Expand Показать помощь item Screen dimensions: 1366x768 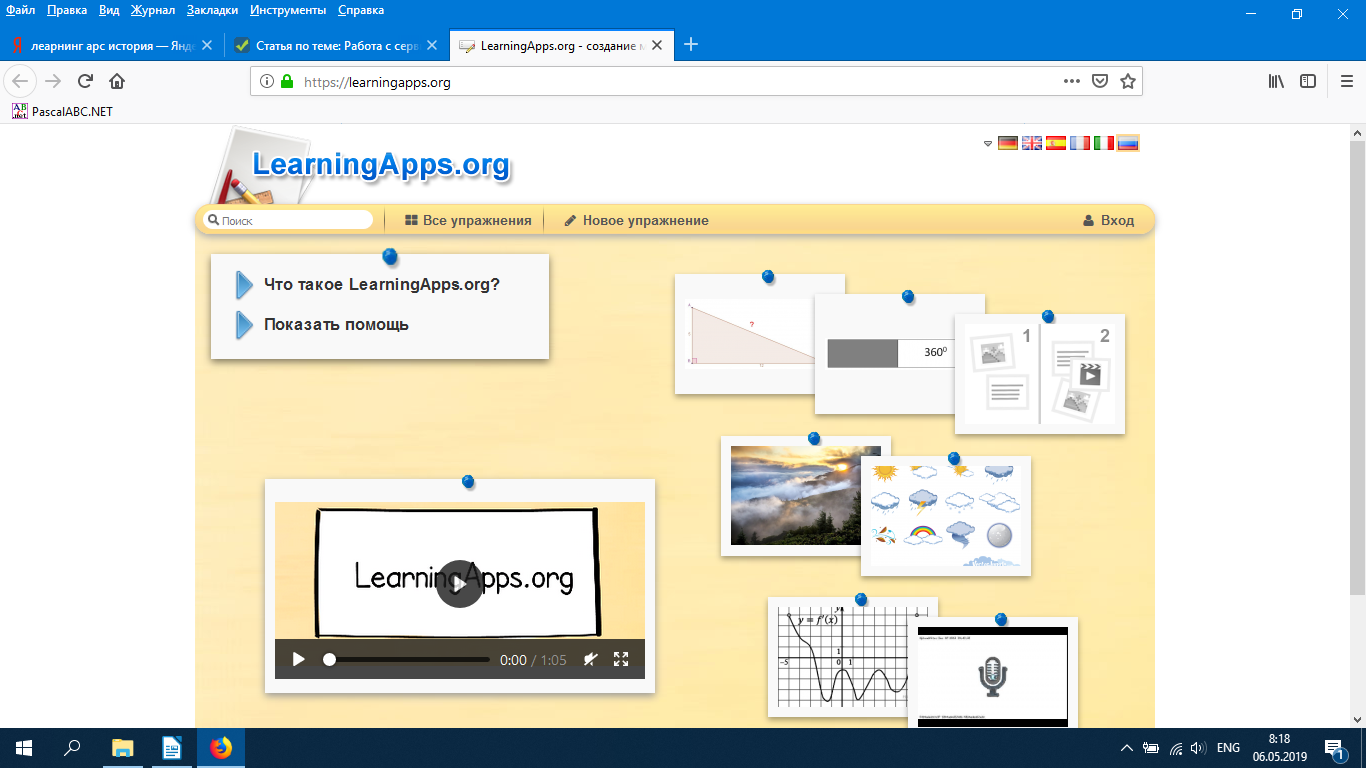click(x=323, y=325)
